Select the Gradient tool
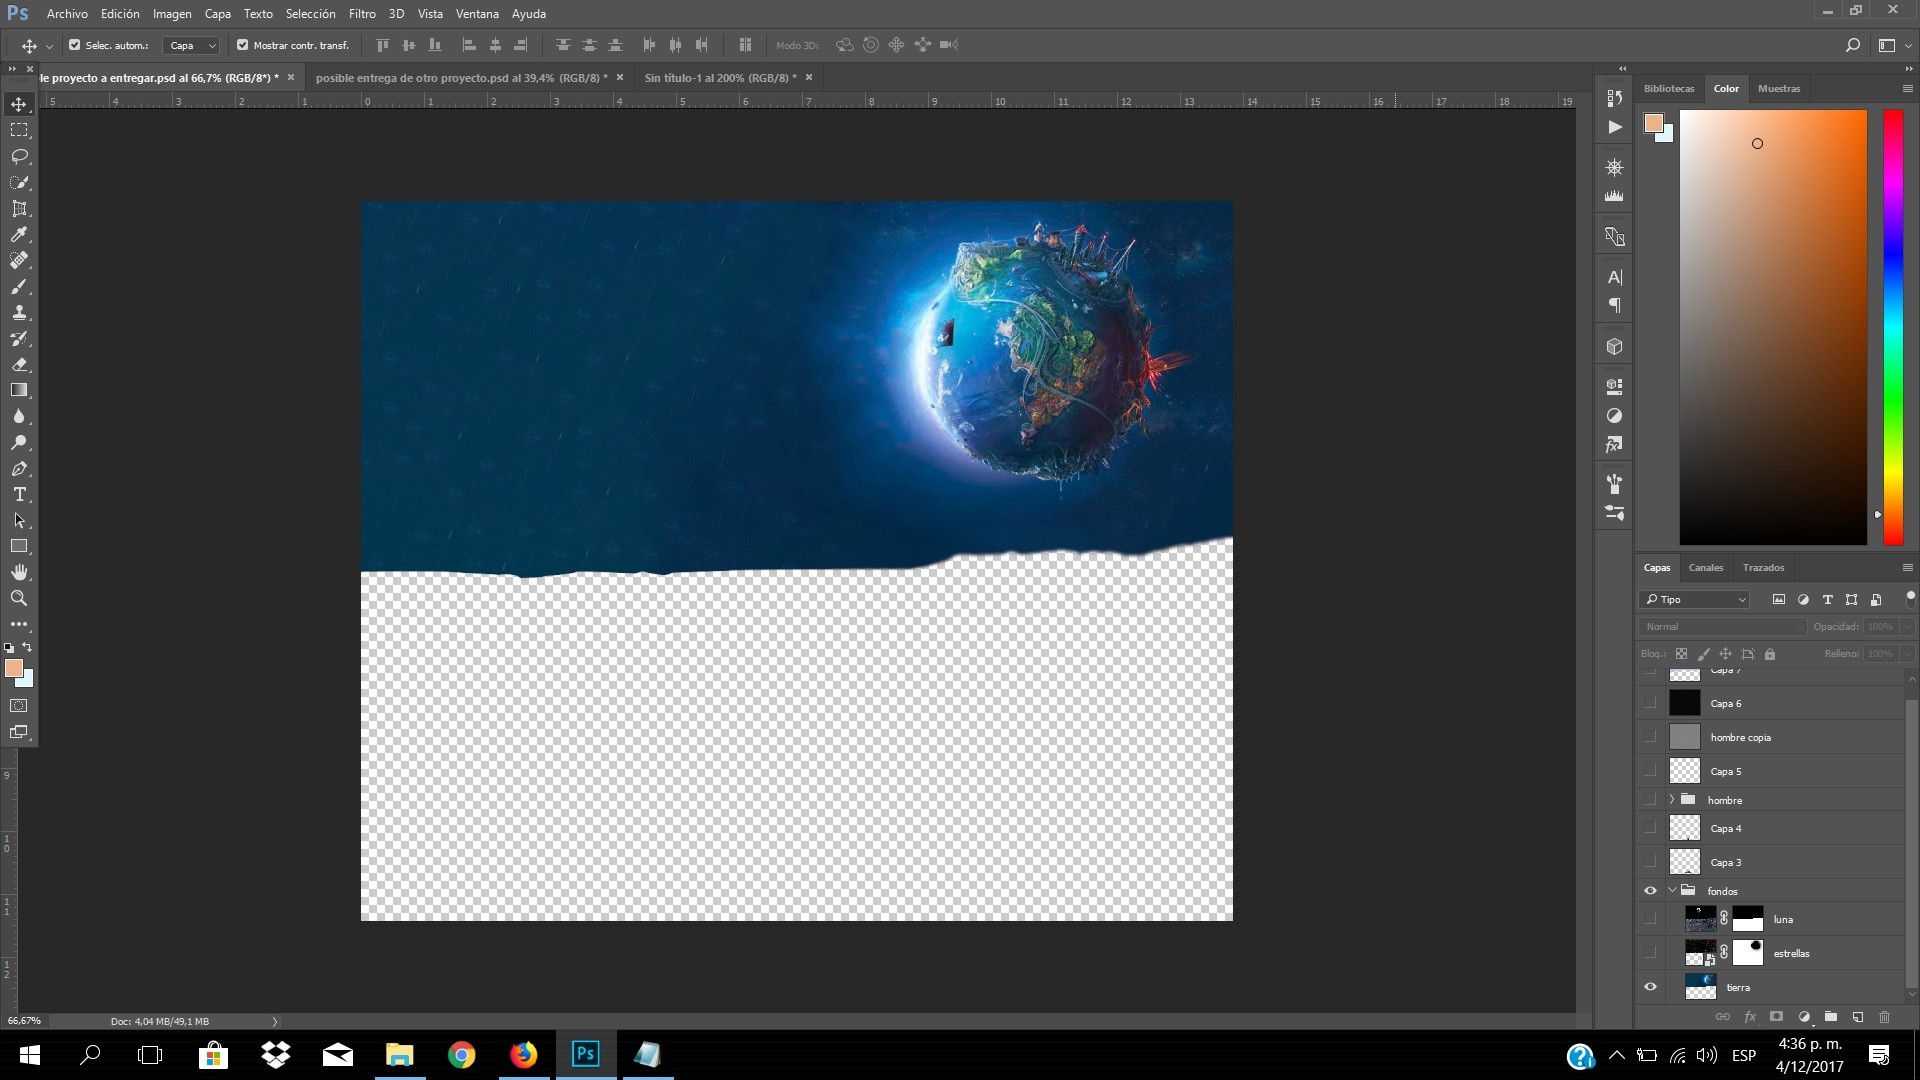Screen dimensions: 1920x1080 pos(19,390)
